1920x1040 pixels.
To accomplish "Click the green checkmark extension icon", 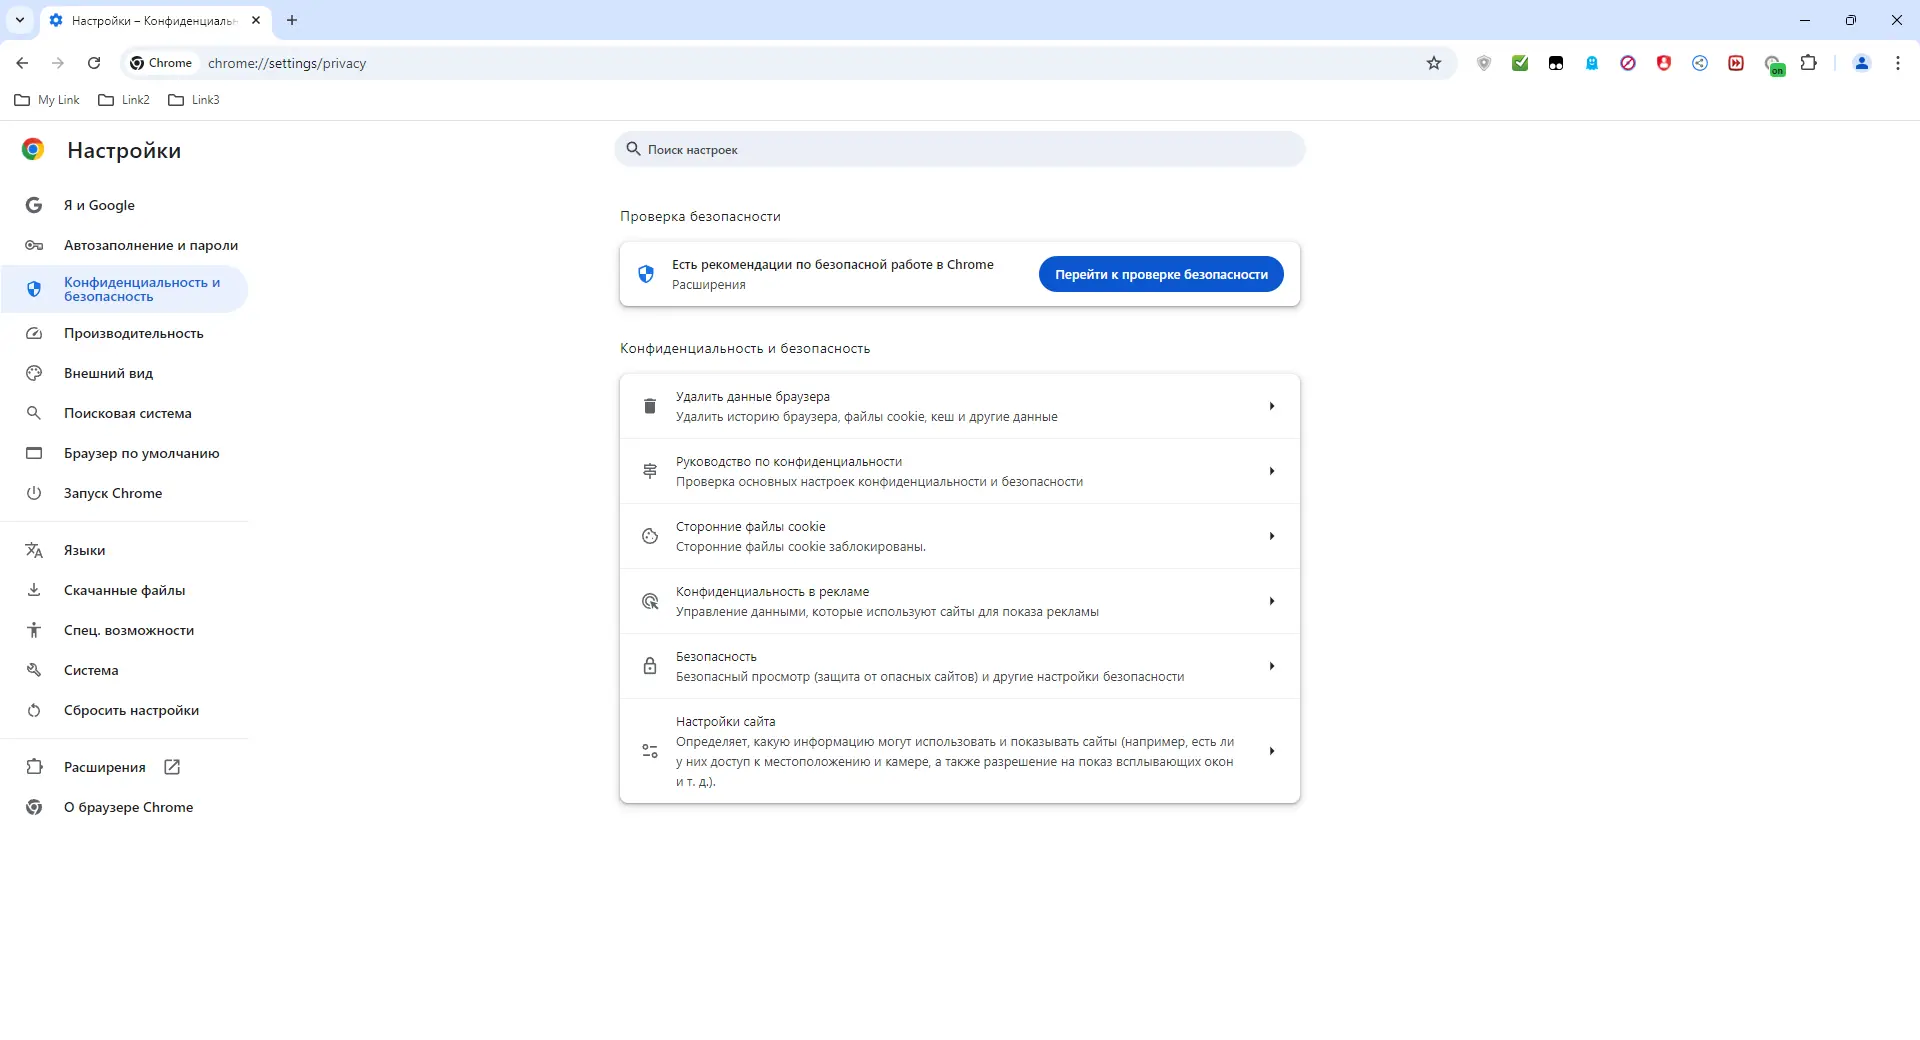I will [x=1521, y=63].
